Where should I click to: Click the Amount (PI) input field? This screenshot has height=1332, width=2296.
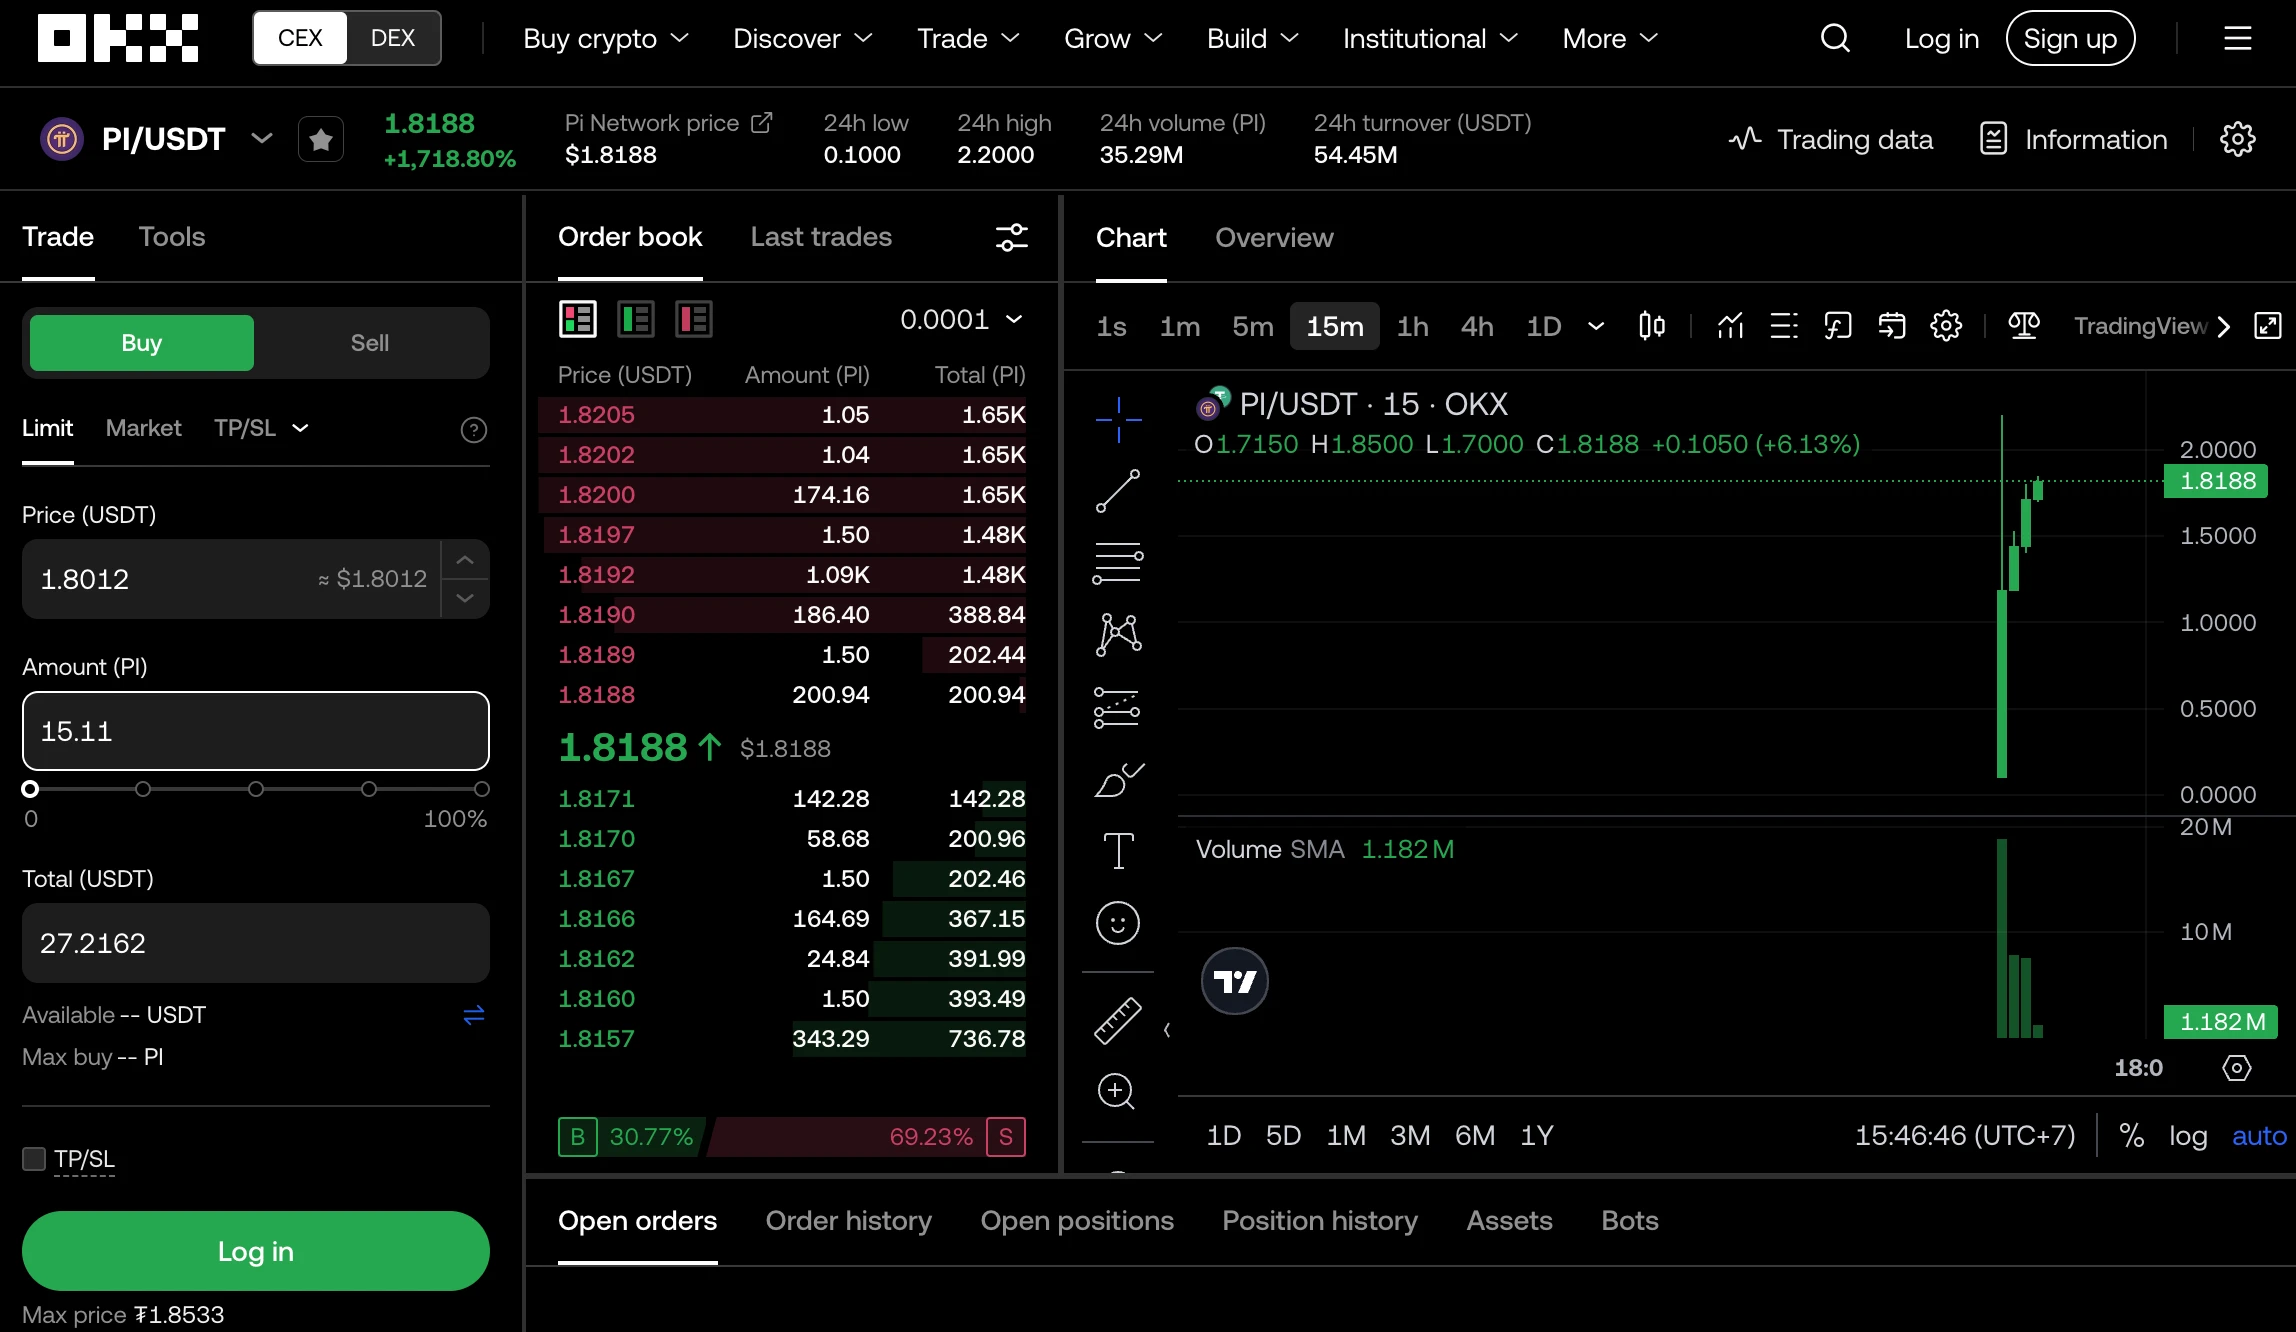(256, 731)
